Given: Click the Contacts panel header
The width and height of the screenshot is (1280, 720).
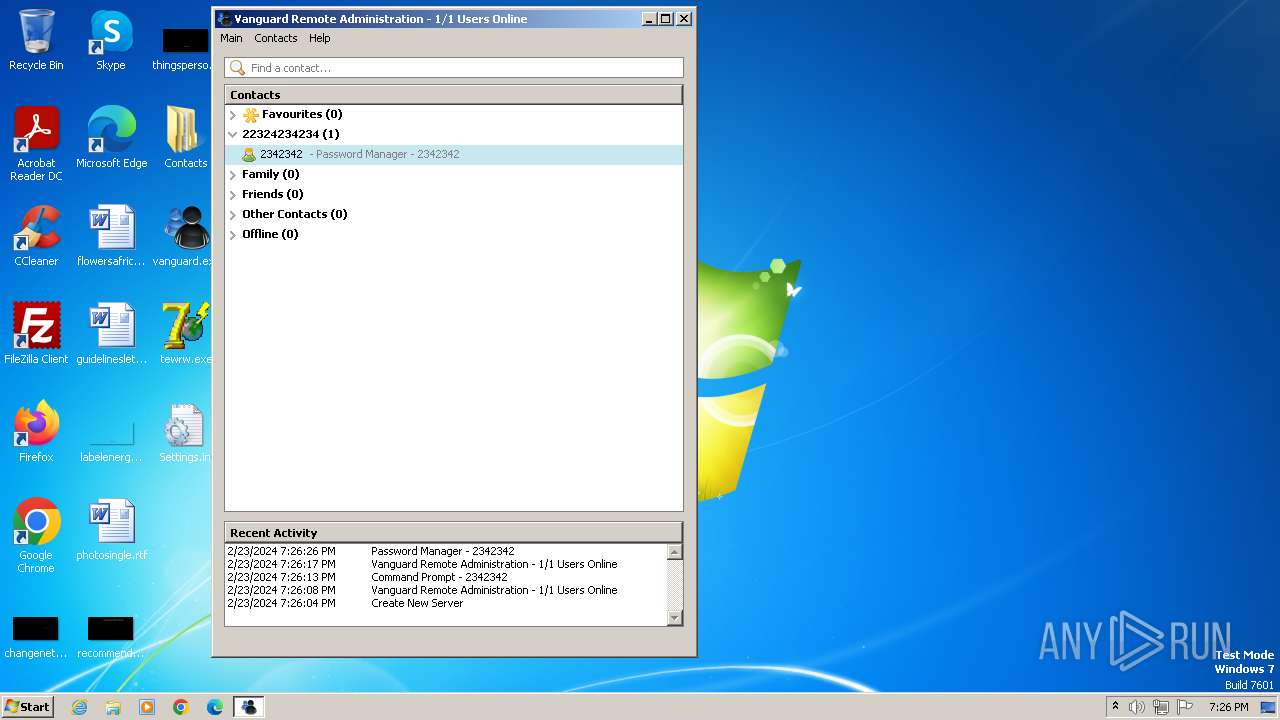Looking at the screenshot, I should click(x=453, y=95).
